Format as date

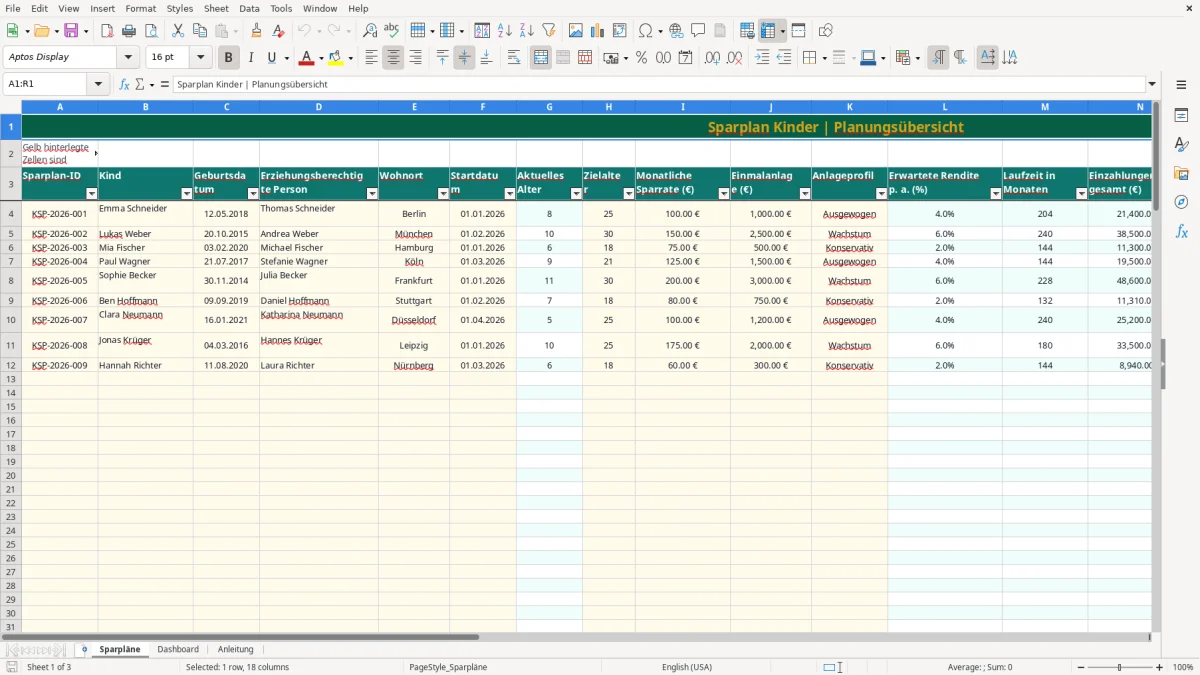[685, 58]
